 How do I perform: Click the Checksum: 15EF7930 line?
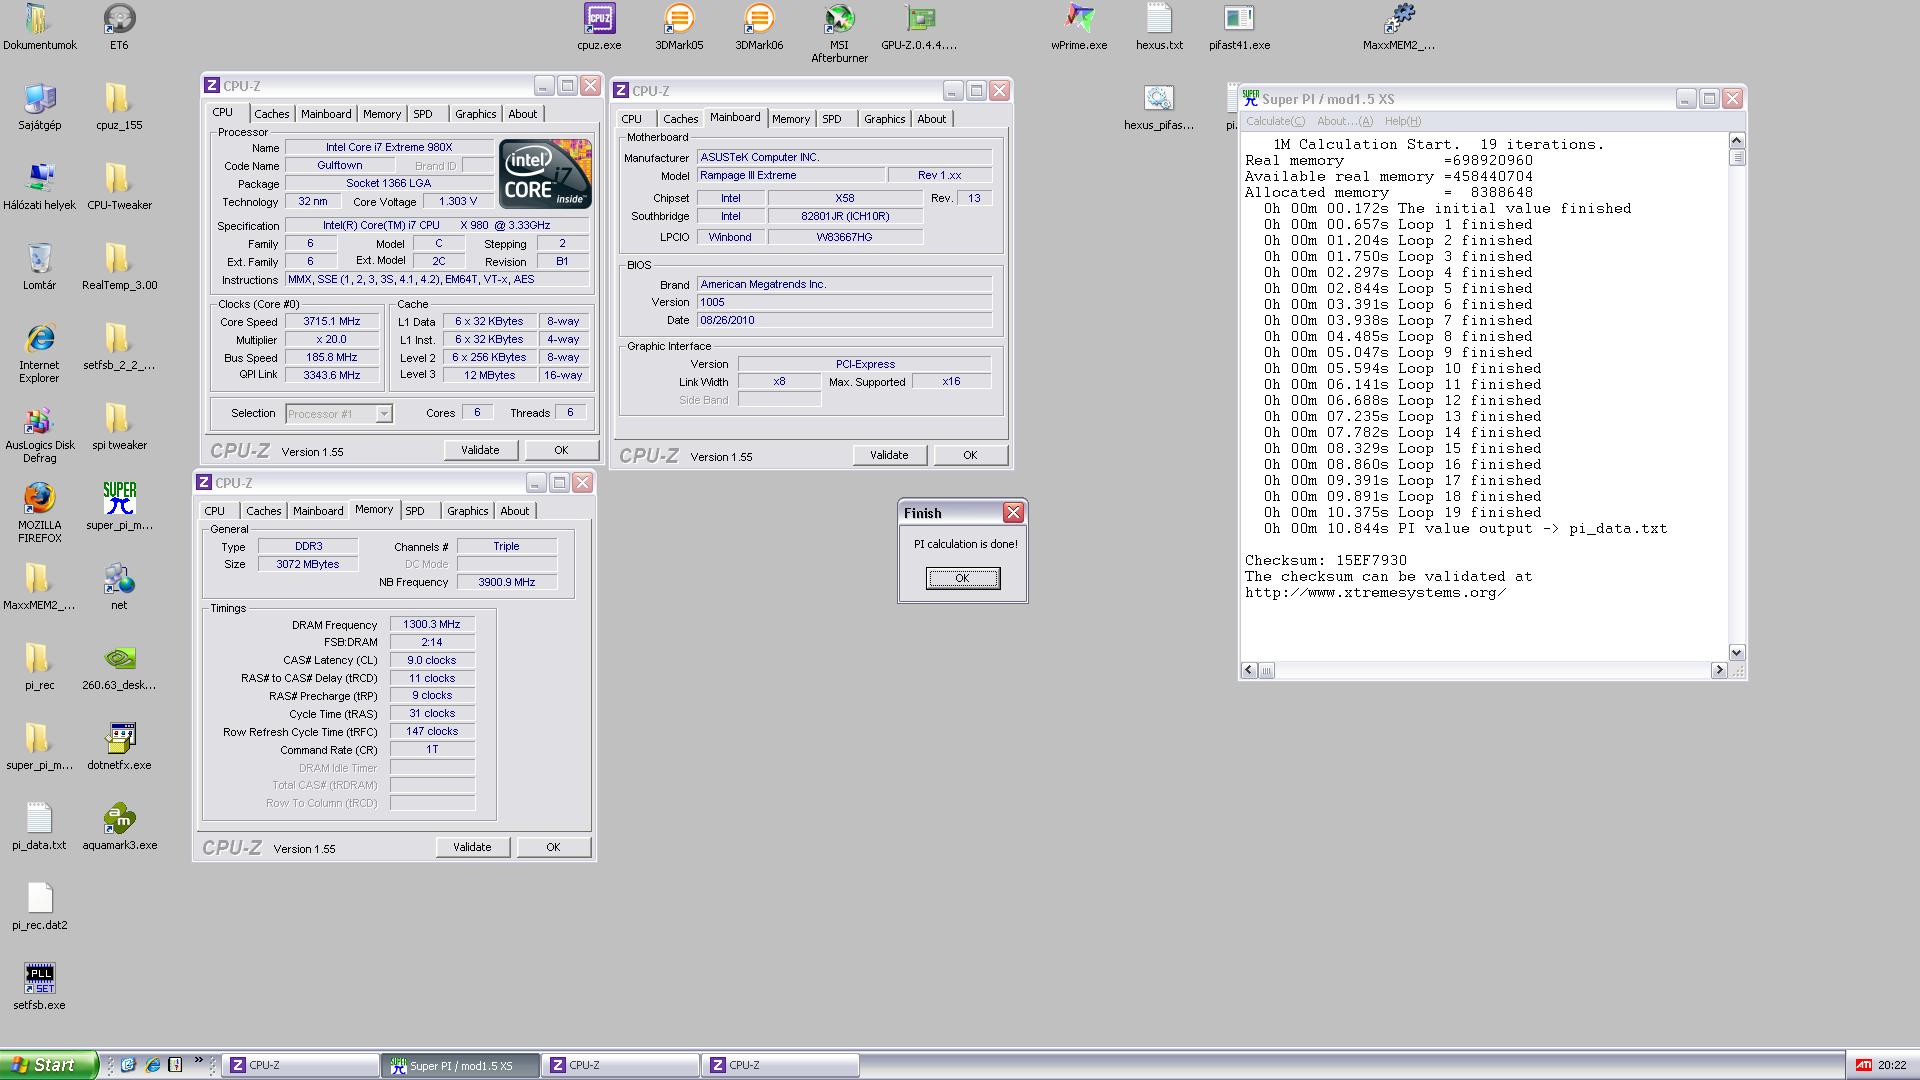pyautogui.click(x=1325, y=560)
